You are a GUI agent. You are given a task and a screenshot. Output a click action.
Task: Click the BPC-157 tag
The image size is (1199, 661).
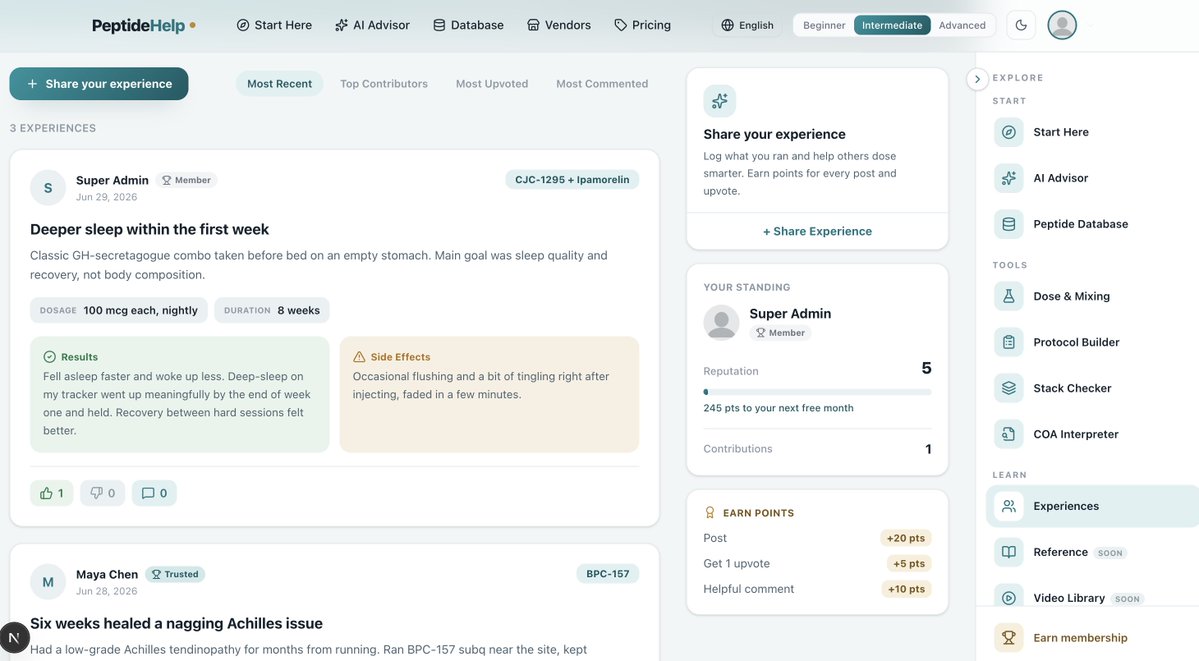(x=607, y=574)
